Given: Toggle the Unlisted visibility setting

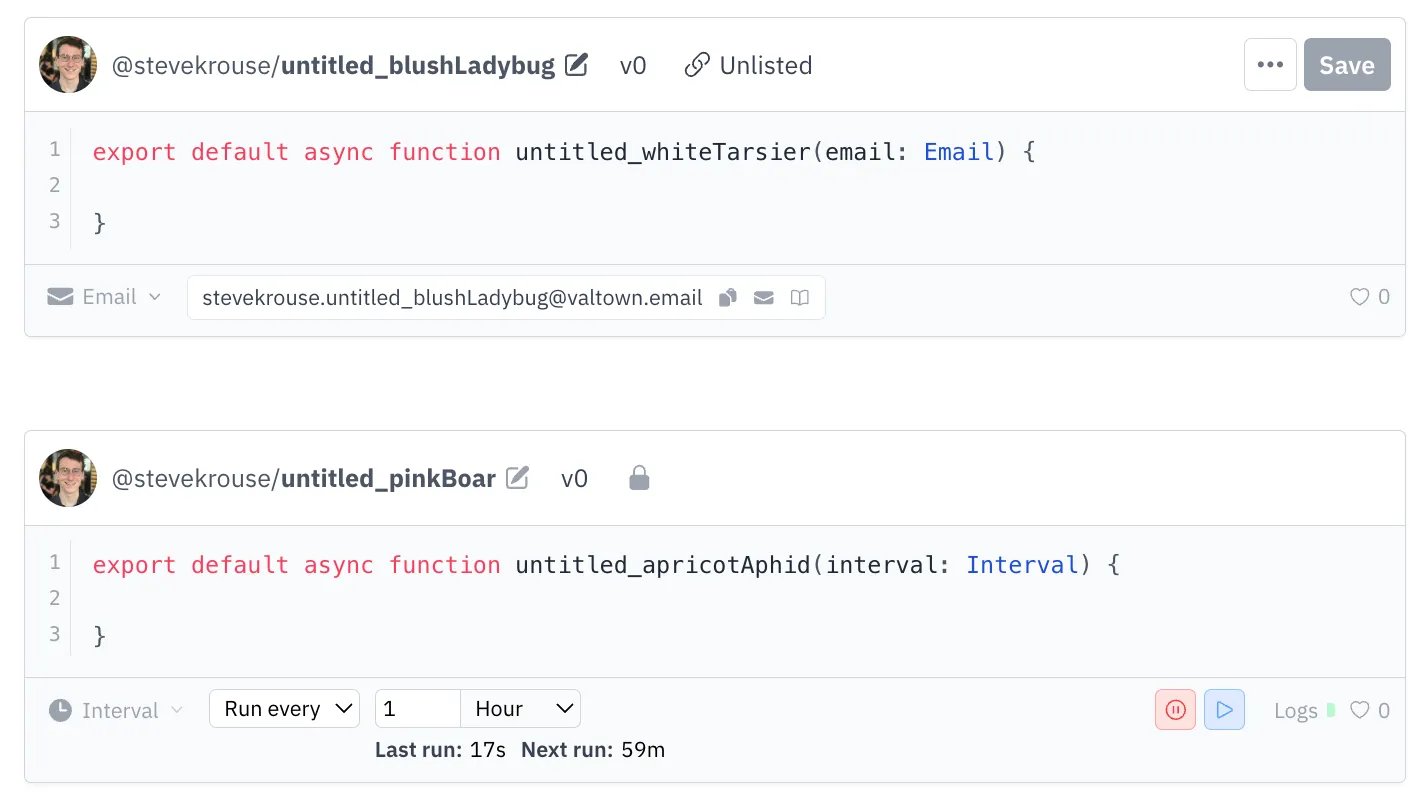Looking at the screenshot, I should click(748, 66).
